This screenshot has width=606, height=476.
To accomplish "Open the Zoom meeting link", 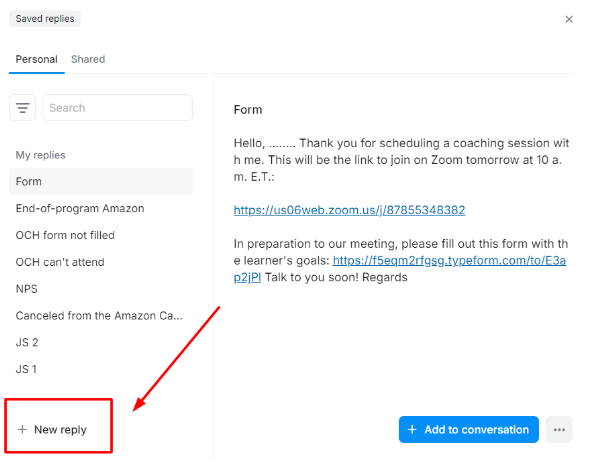I will [x=349, y=210].
